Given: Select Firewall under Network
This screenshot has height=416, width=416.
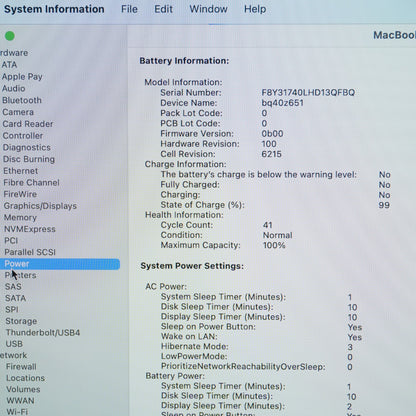Looking at the screenshot, I should [x=21, y=367].
